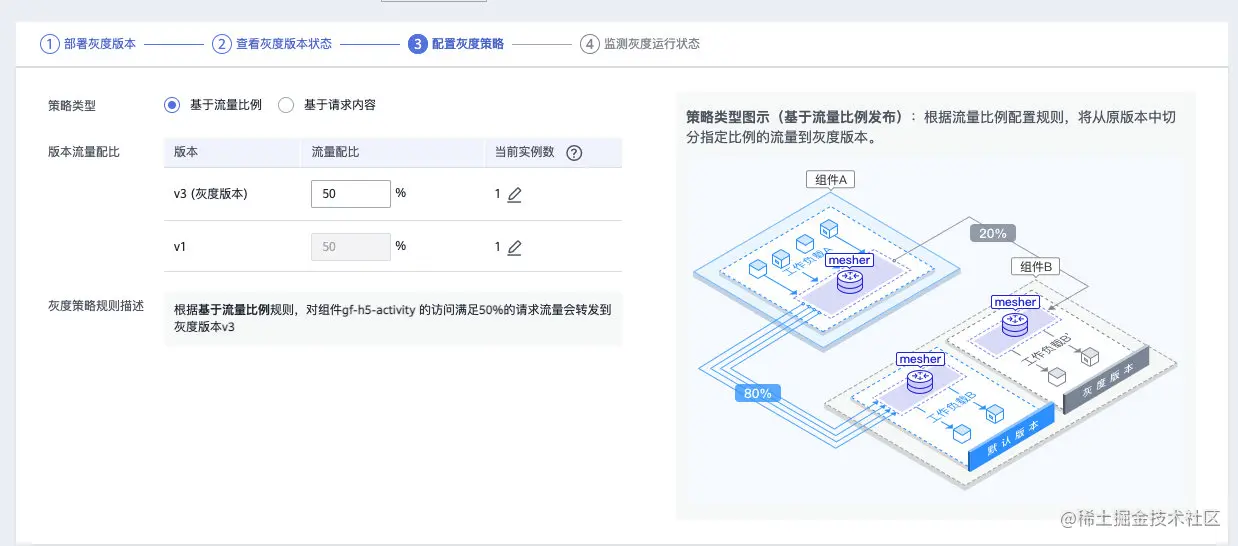Click the 20% traffic badge in diagram
1238x546 pixels.
993,233
